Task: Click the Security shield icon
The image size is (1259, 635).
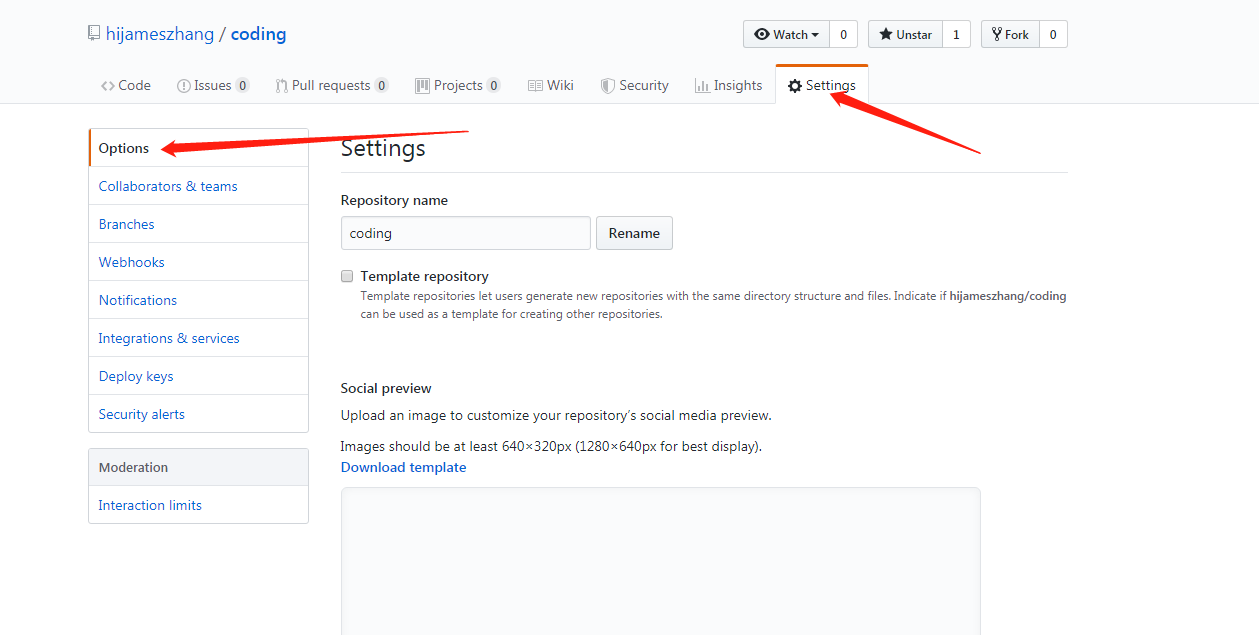Action: 607,86
